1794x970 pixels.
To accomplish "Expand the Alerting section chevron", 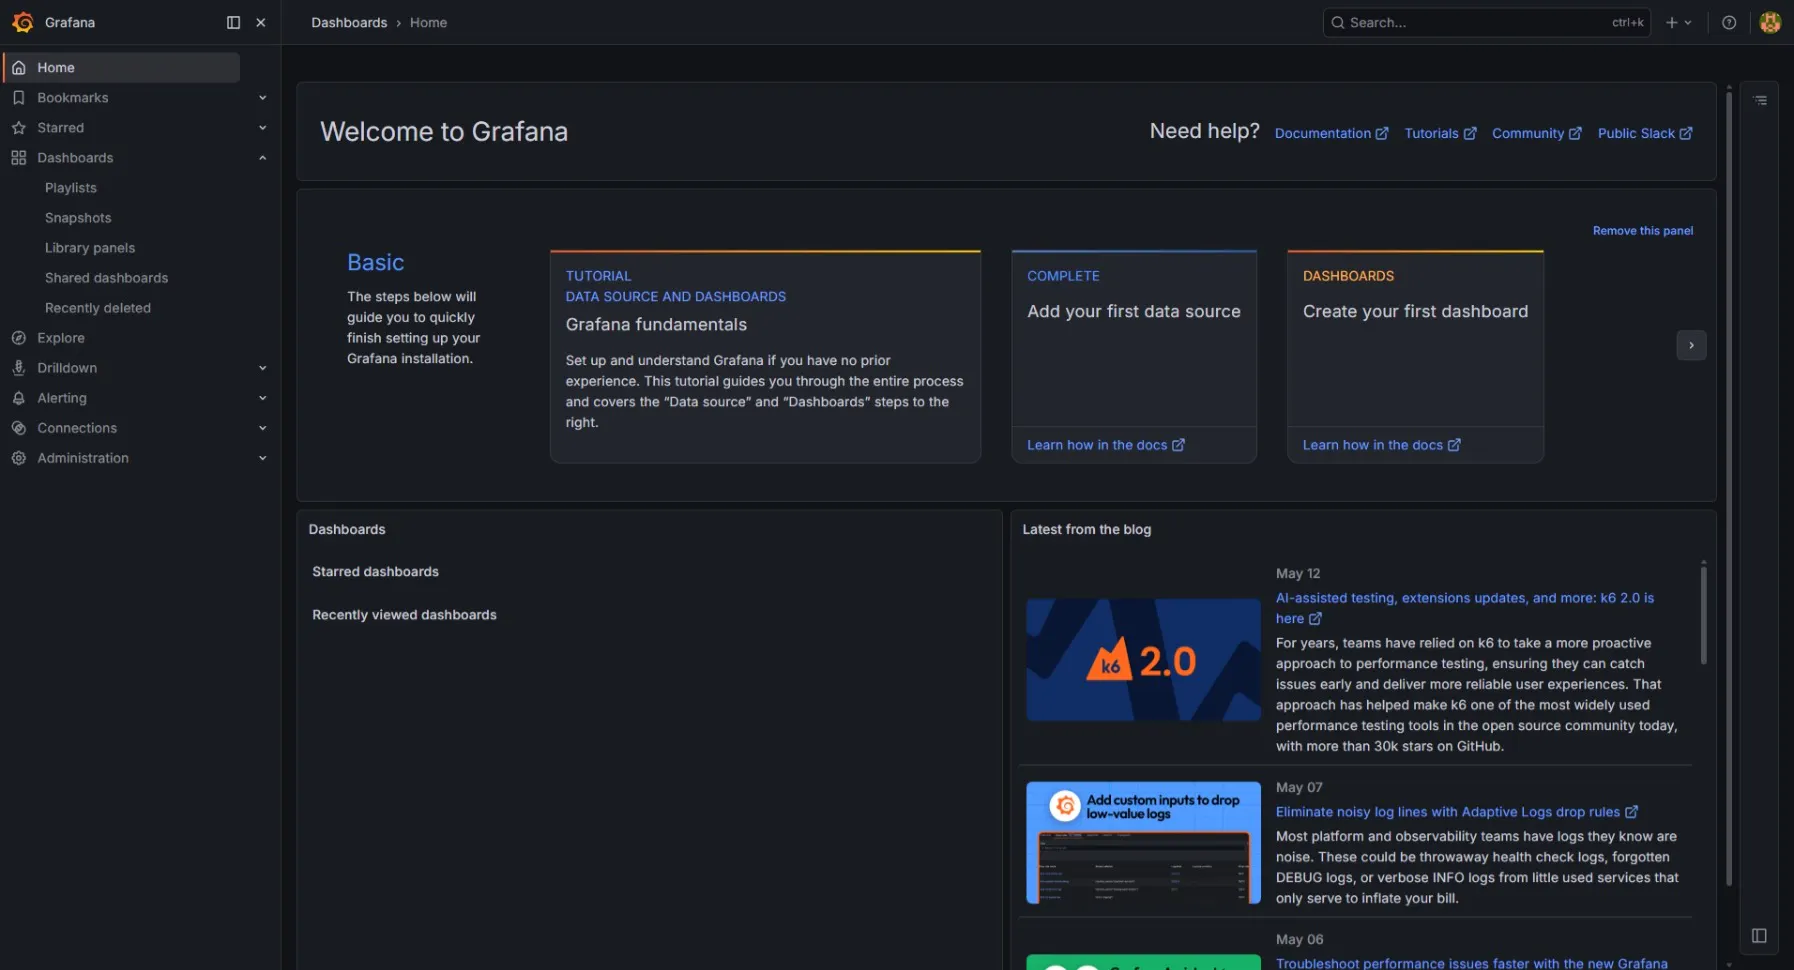I will 263,397.
